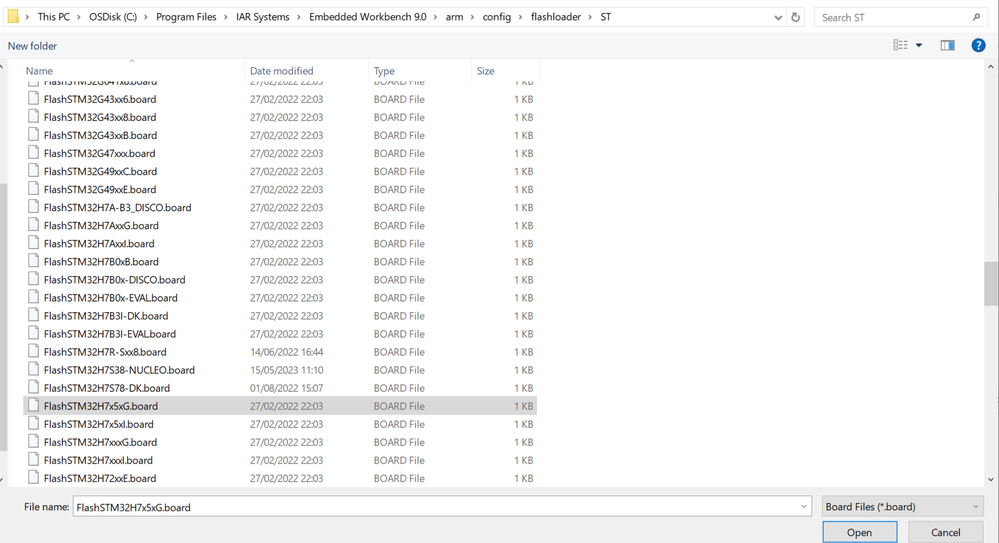Expand chevron after This PC in breadcrumb
Screen dimensions: 999x543
click(80, 17)
